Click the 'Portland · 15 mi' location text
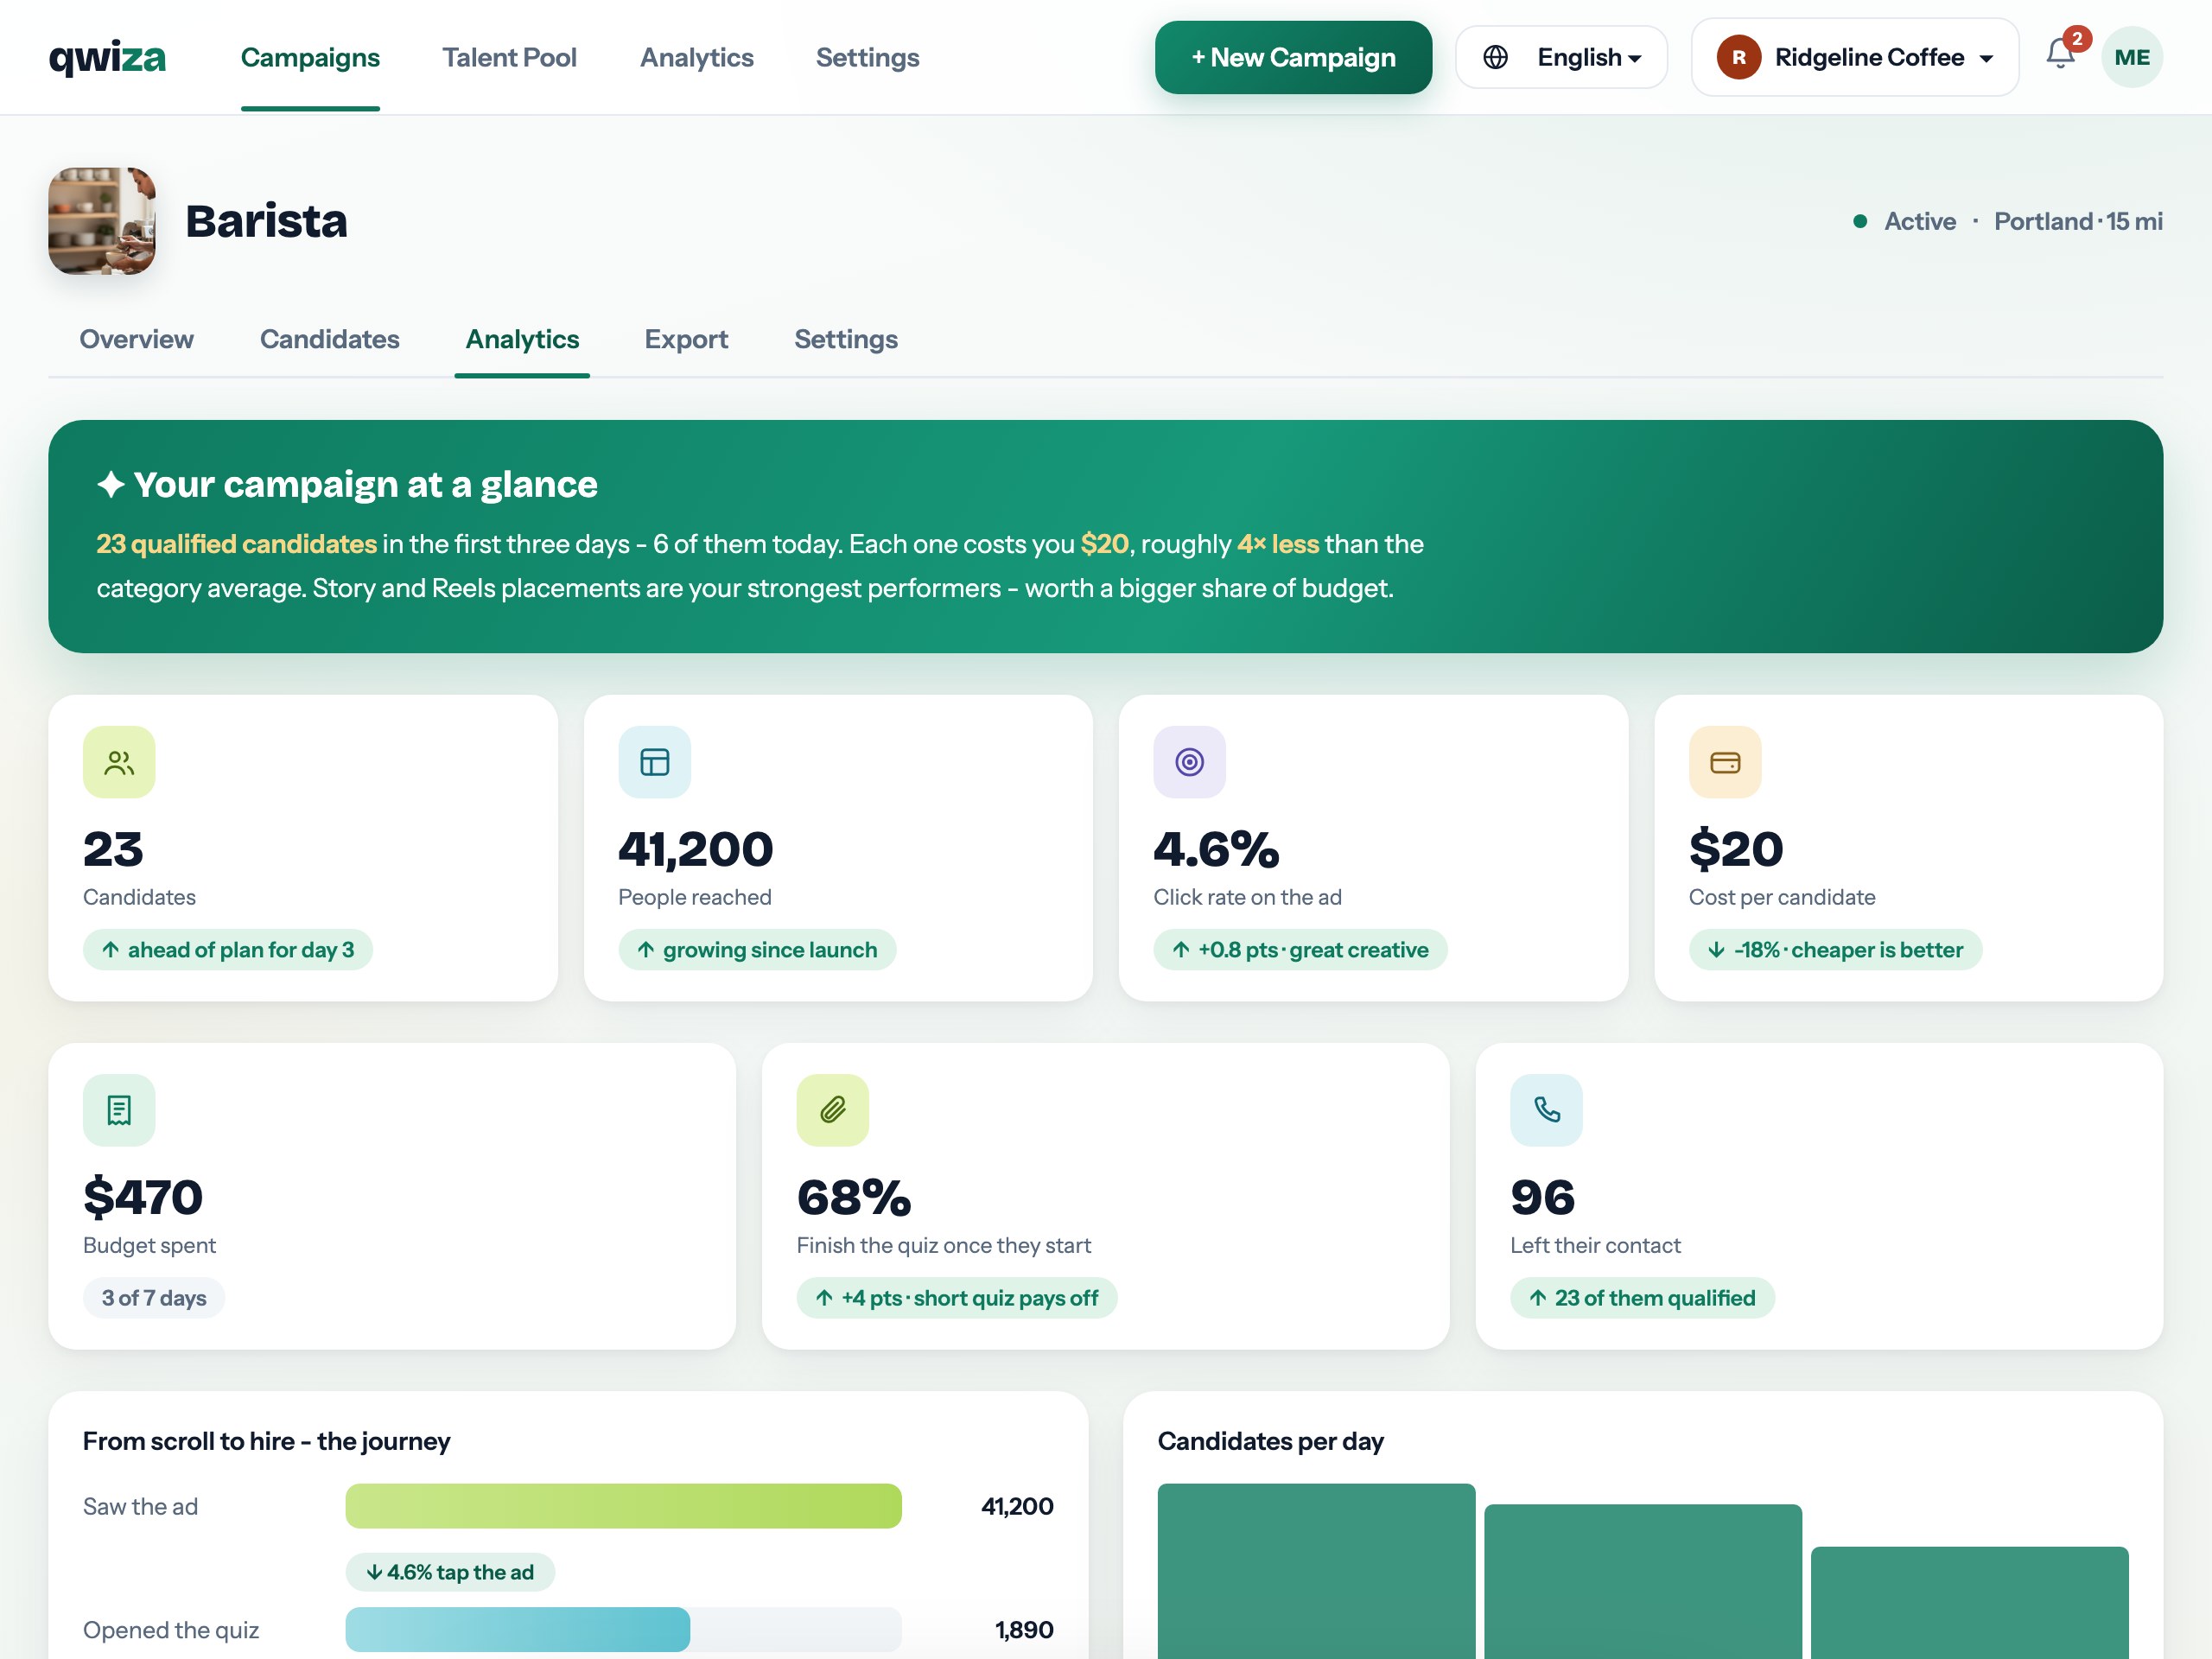2212x1659 pixels. click(2078, 221)
